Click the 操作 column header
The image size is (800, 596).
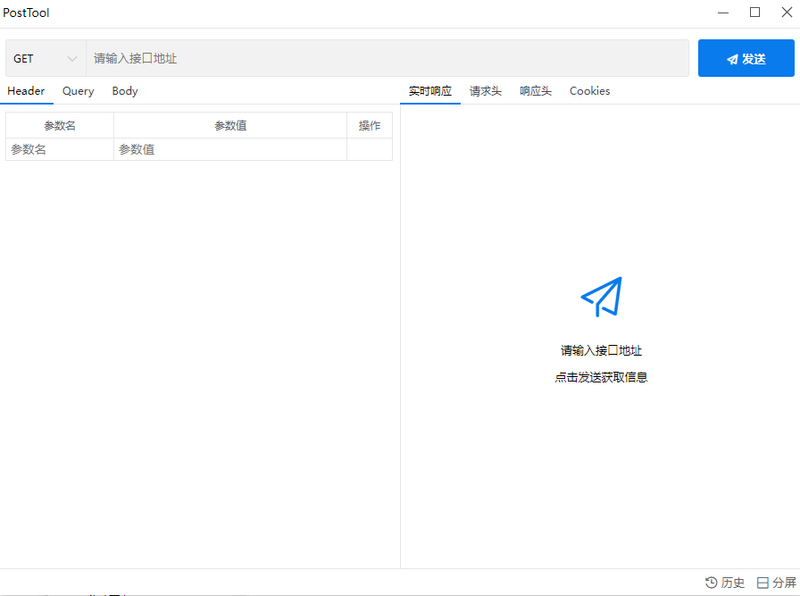tap(369, 126)
